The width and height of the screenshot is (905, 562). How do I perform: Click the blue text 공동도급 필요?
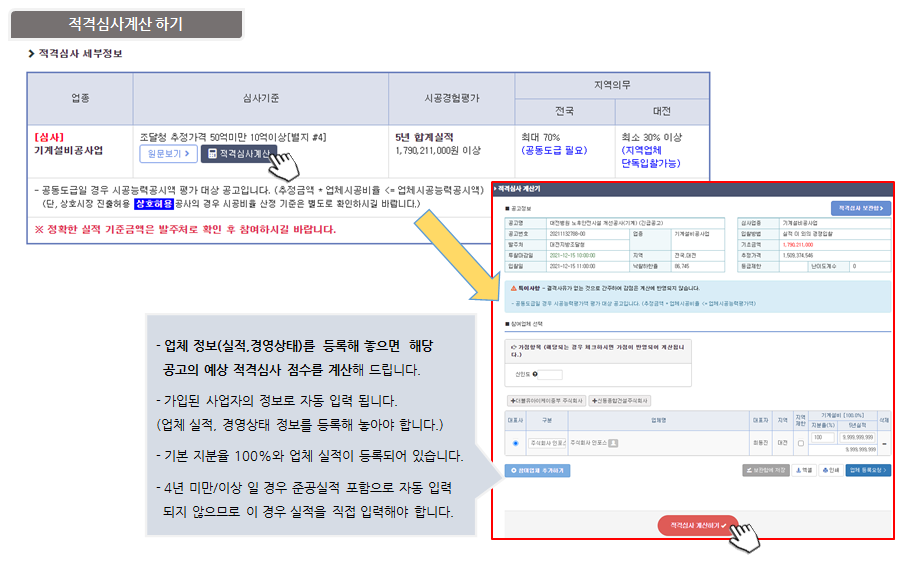[x=554, y=151]
